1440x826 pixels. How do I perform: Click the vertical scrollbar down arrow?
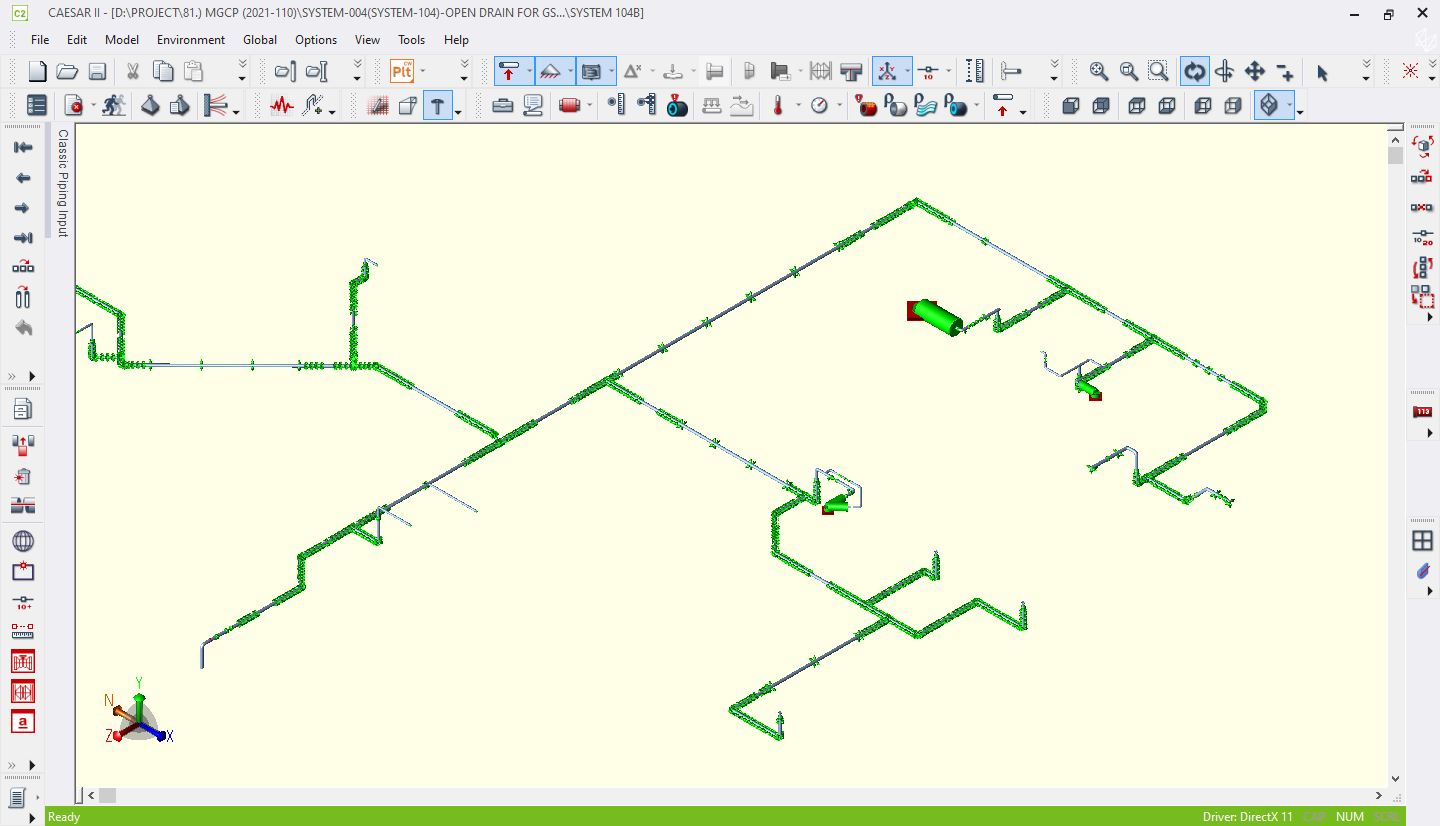(x=1396, y=779)
